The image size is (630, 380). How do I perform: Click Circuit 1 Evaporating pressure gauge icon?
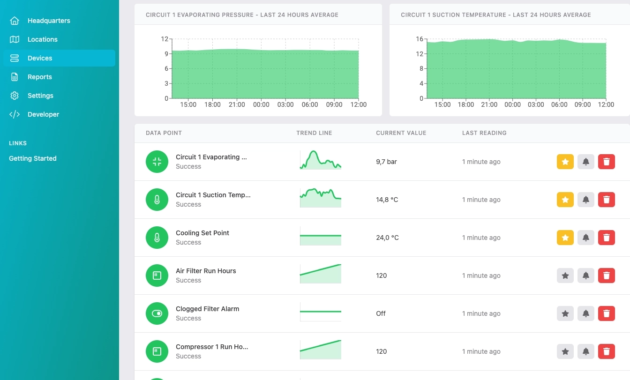pyautogui.click(x=157, y=161)
